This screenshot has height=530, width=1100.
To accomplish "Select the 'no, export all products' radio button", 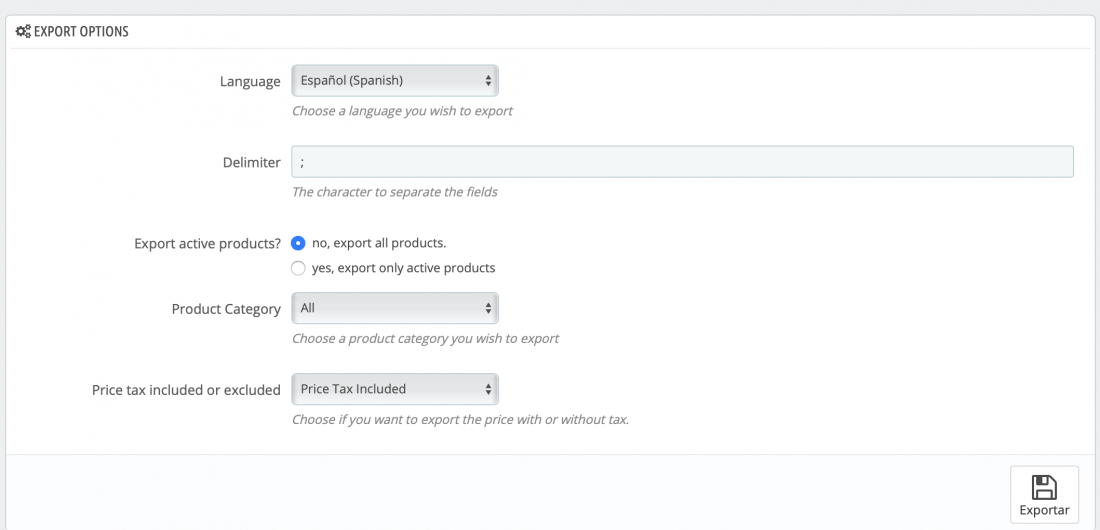I will [x=298, y=243].
